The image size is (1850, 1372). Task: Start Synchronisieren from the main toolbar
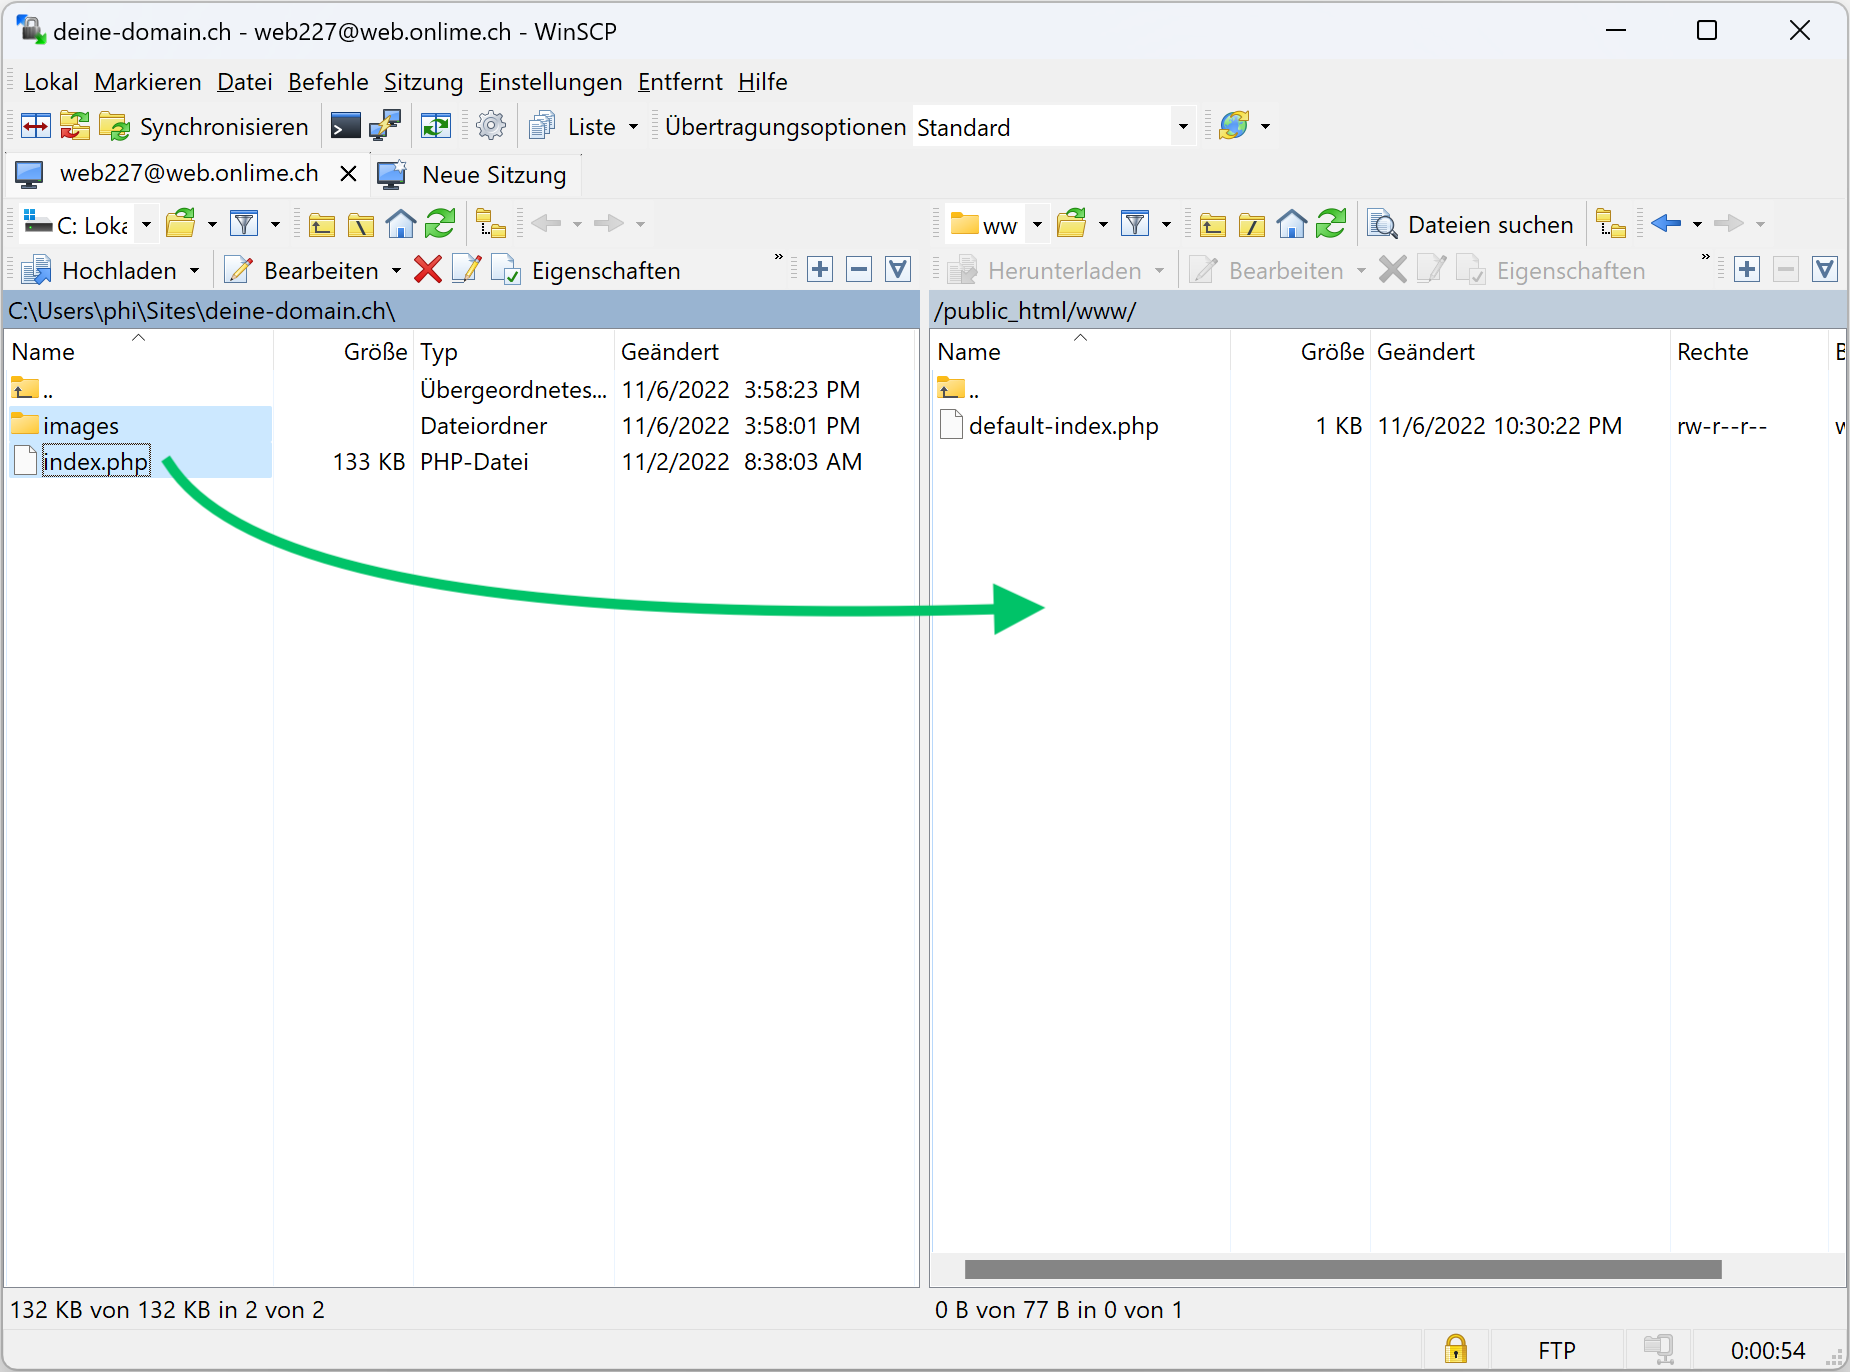(x=205, y=126)
